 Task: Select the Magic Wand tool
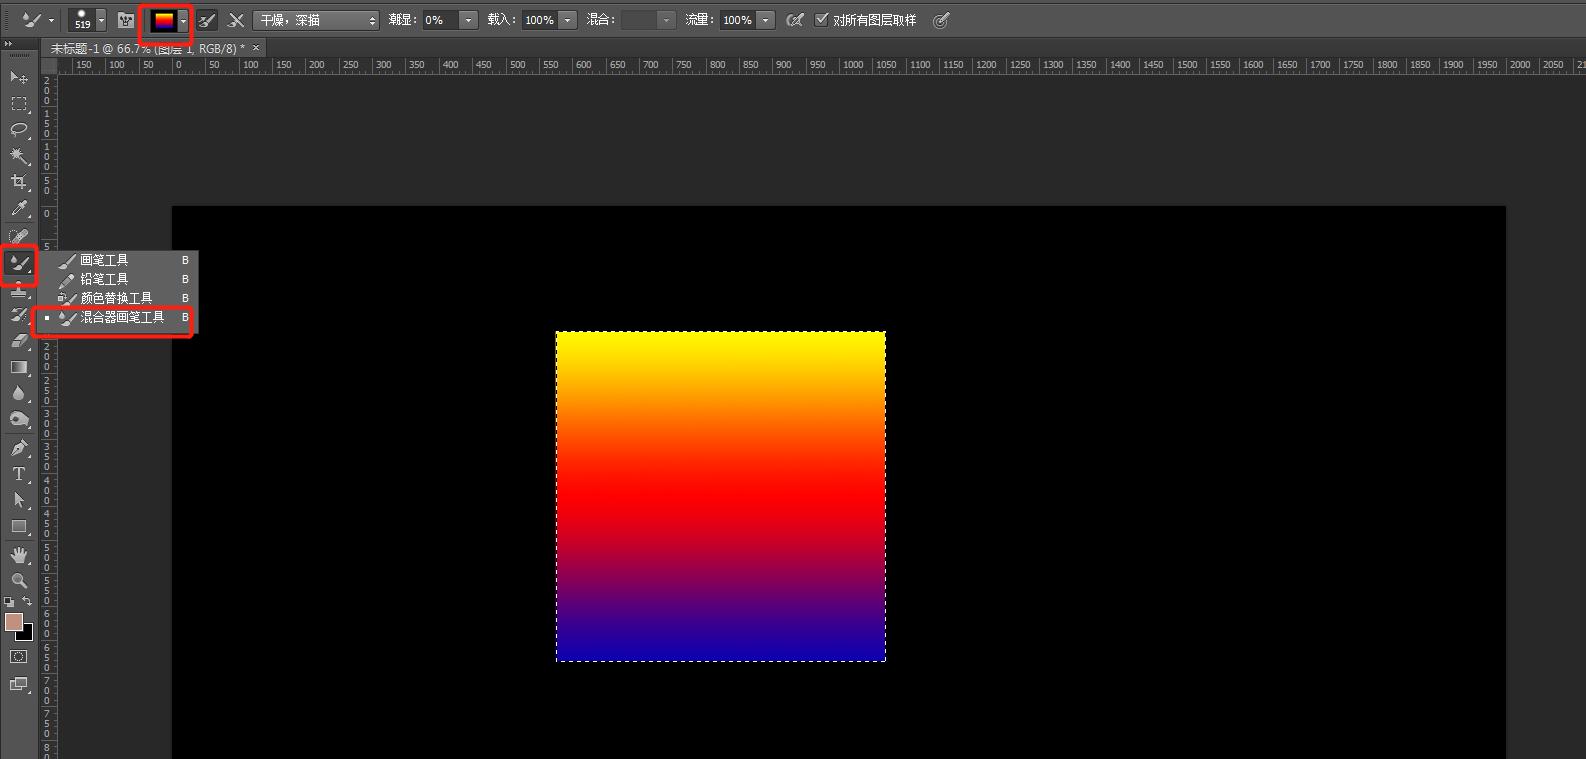pyautogui.click(x=19, y=156)
